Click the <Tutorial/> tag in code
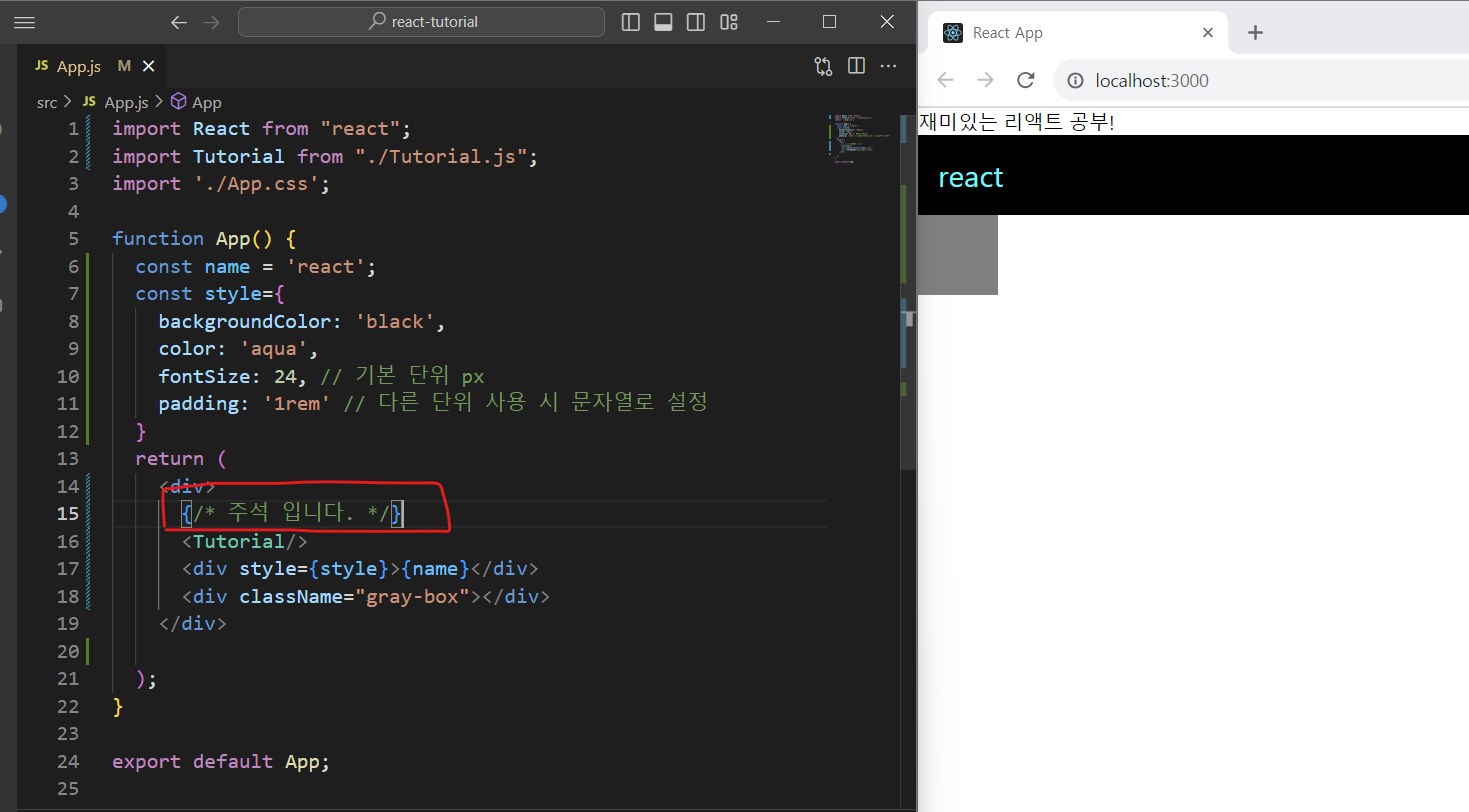Screen dimensions: 1469x812 [245, 541]
